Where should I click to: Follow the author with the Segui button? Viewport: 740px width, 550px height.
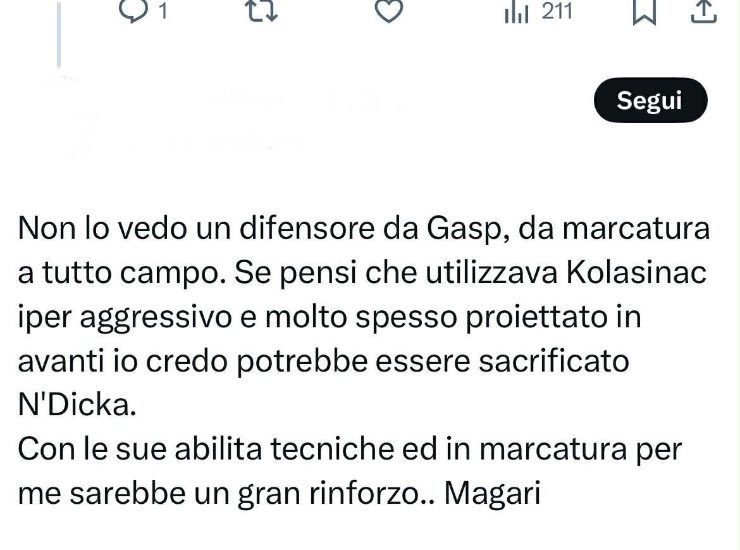(x=650, y=100)
